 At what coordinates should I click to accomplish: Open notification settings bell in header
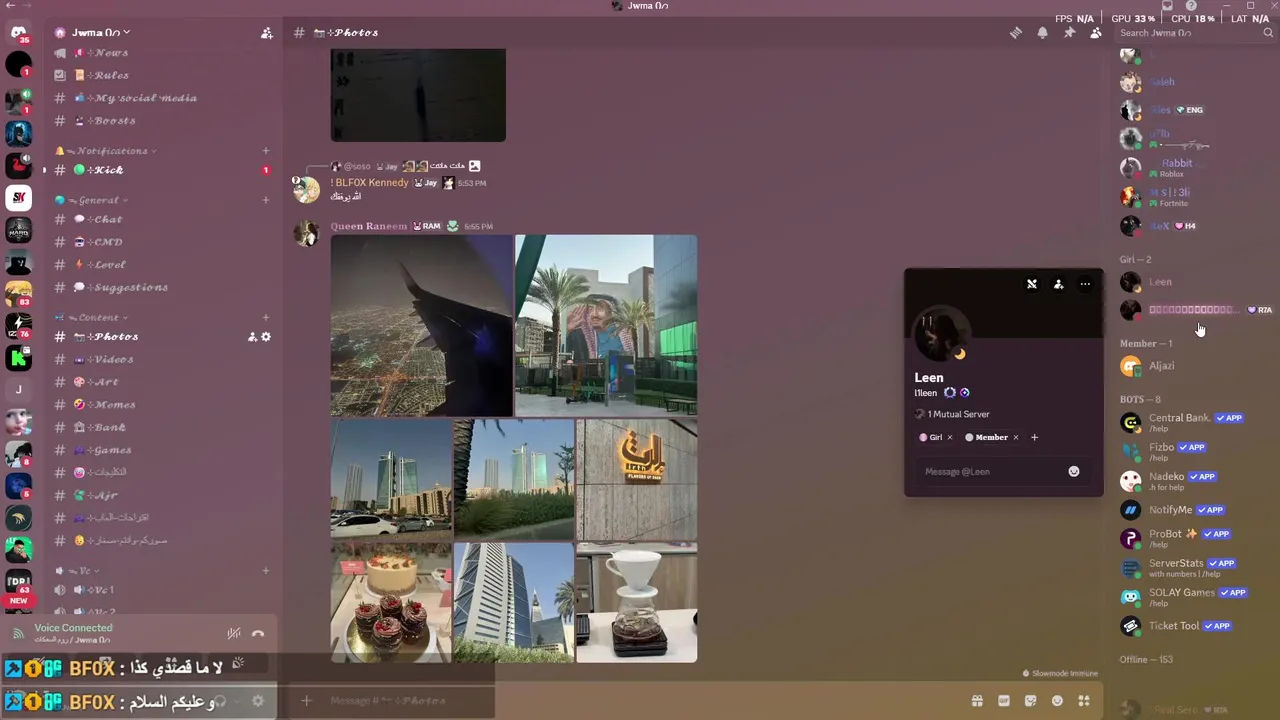[x=1042, y=33]
